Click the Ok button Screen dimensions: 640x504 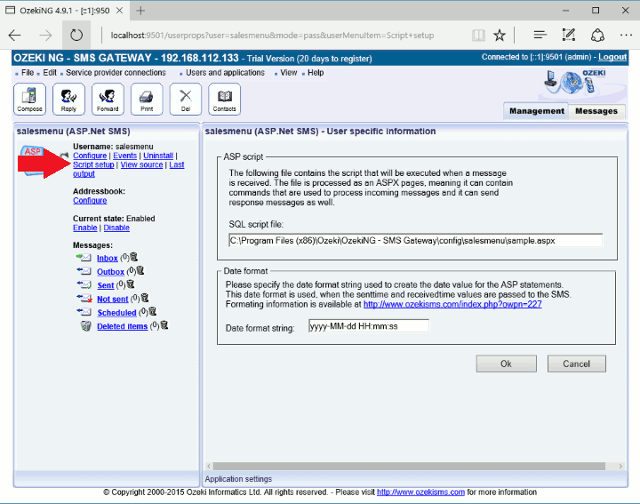click(x=506, y=364)
